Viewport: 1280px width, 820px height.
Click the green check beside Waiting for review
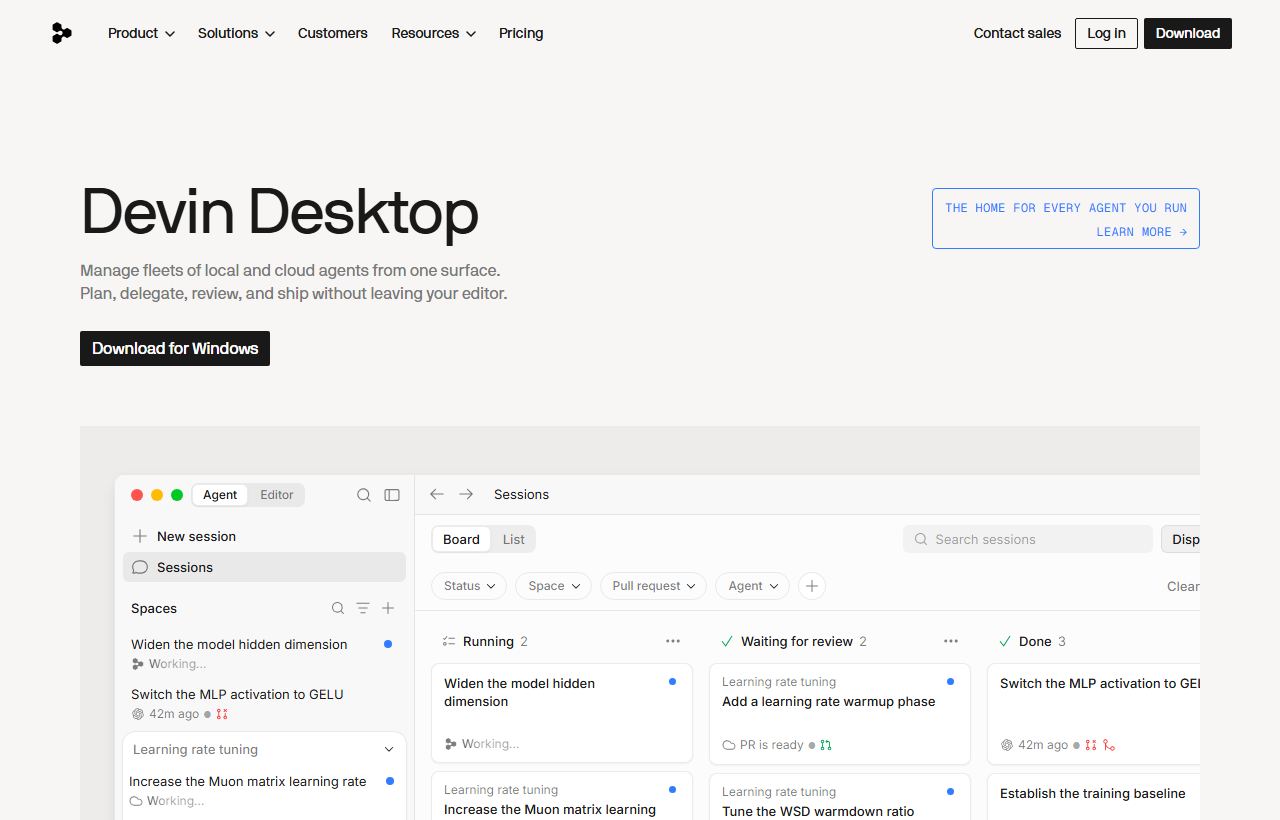pos(727,641)
